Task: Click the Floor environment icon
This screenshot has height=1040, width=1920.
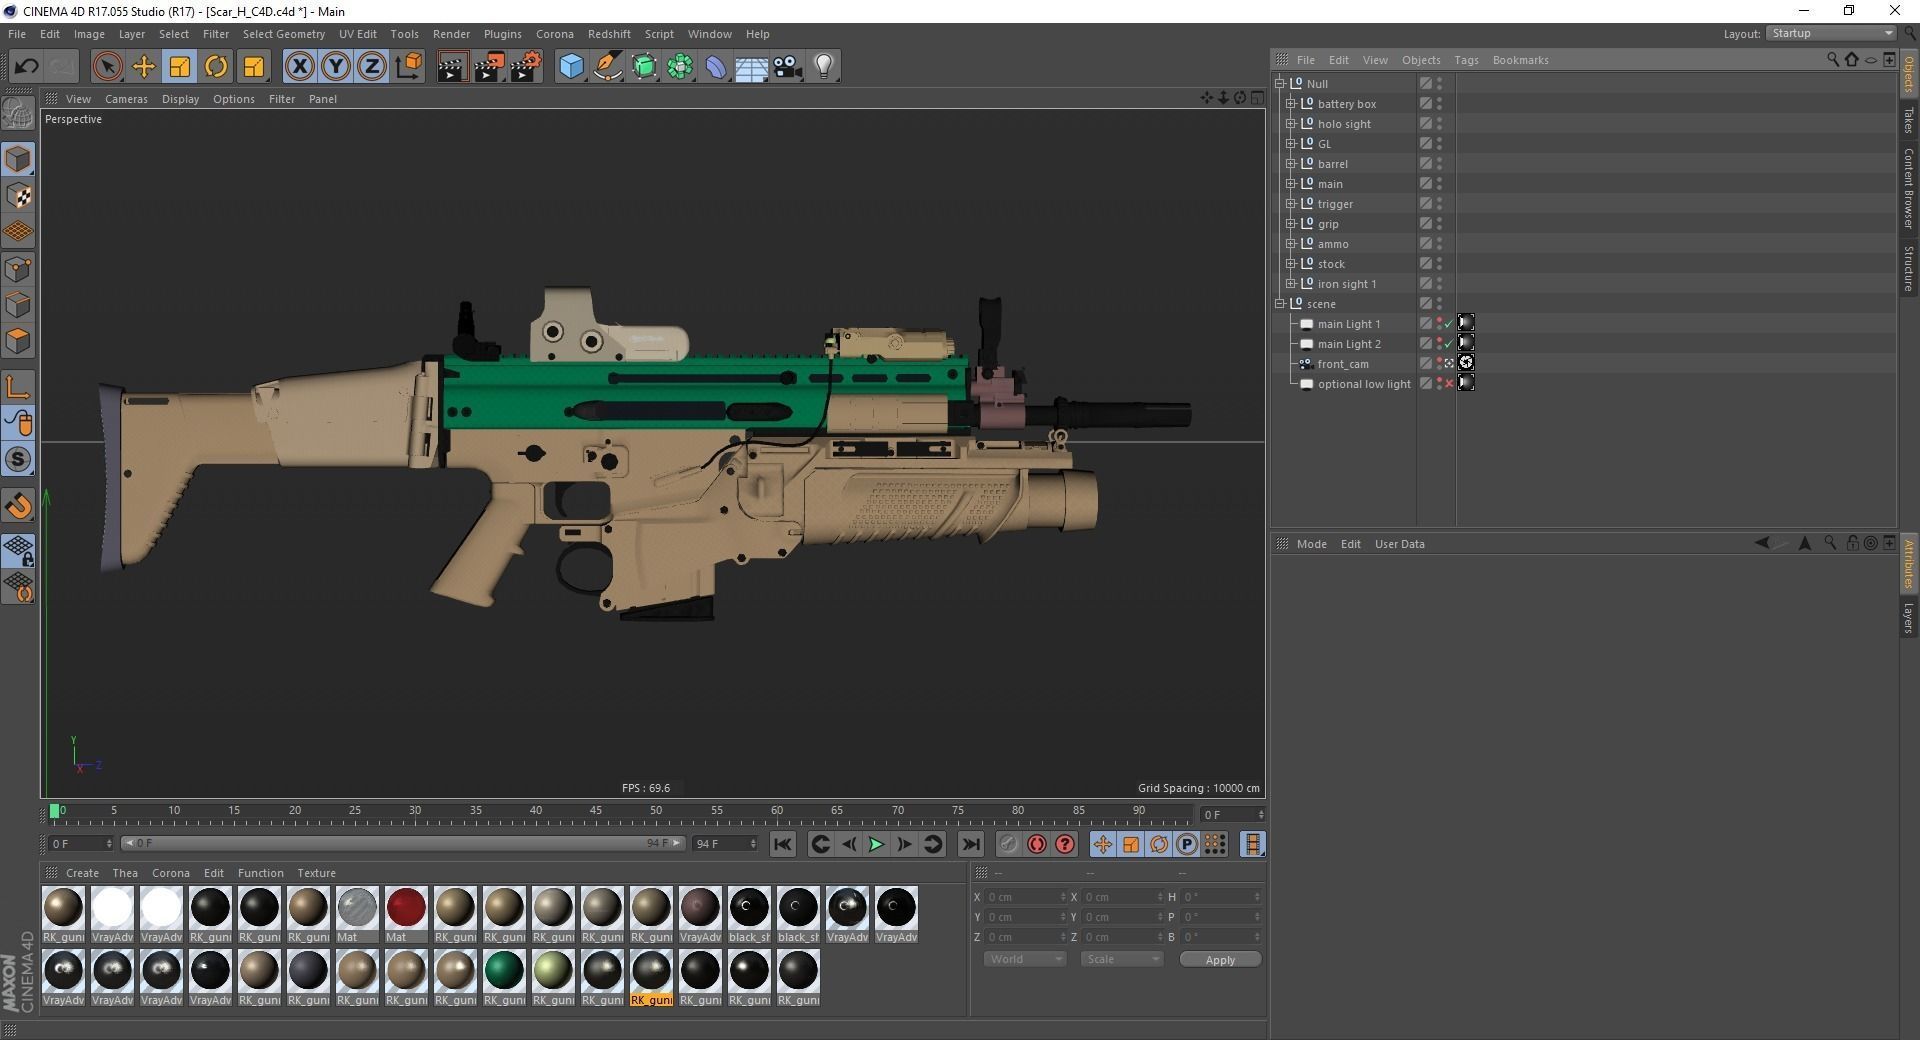Action: point(751,67)
